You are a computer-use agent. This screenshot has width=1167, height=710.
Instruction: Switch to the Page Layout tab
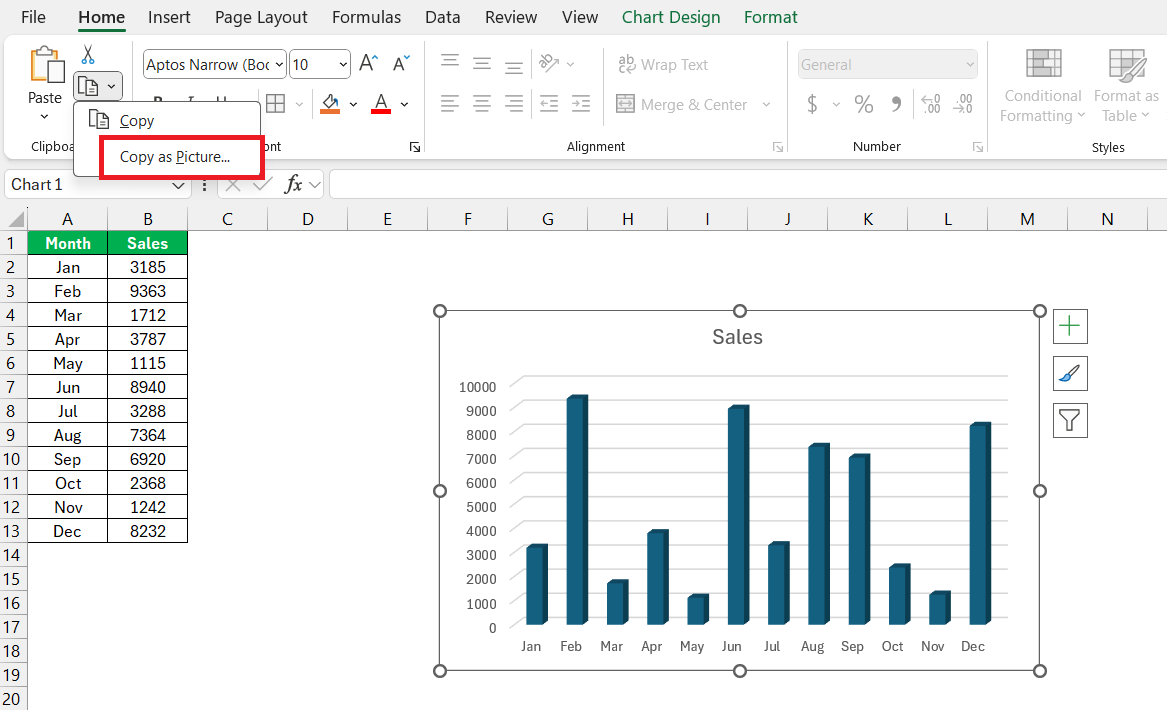coord(261,17)
